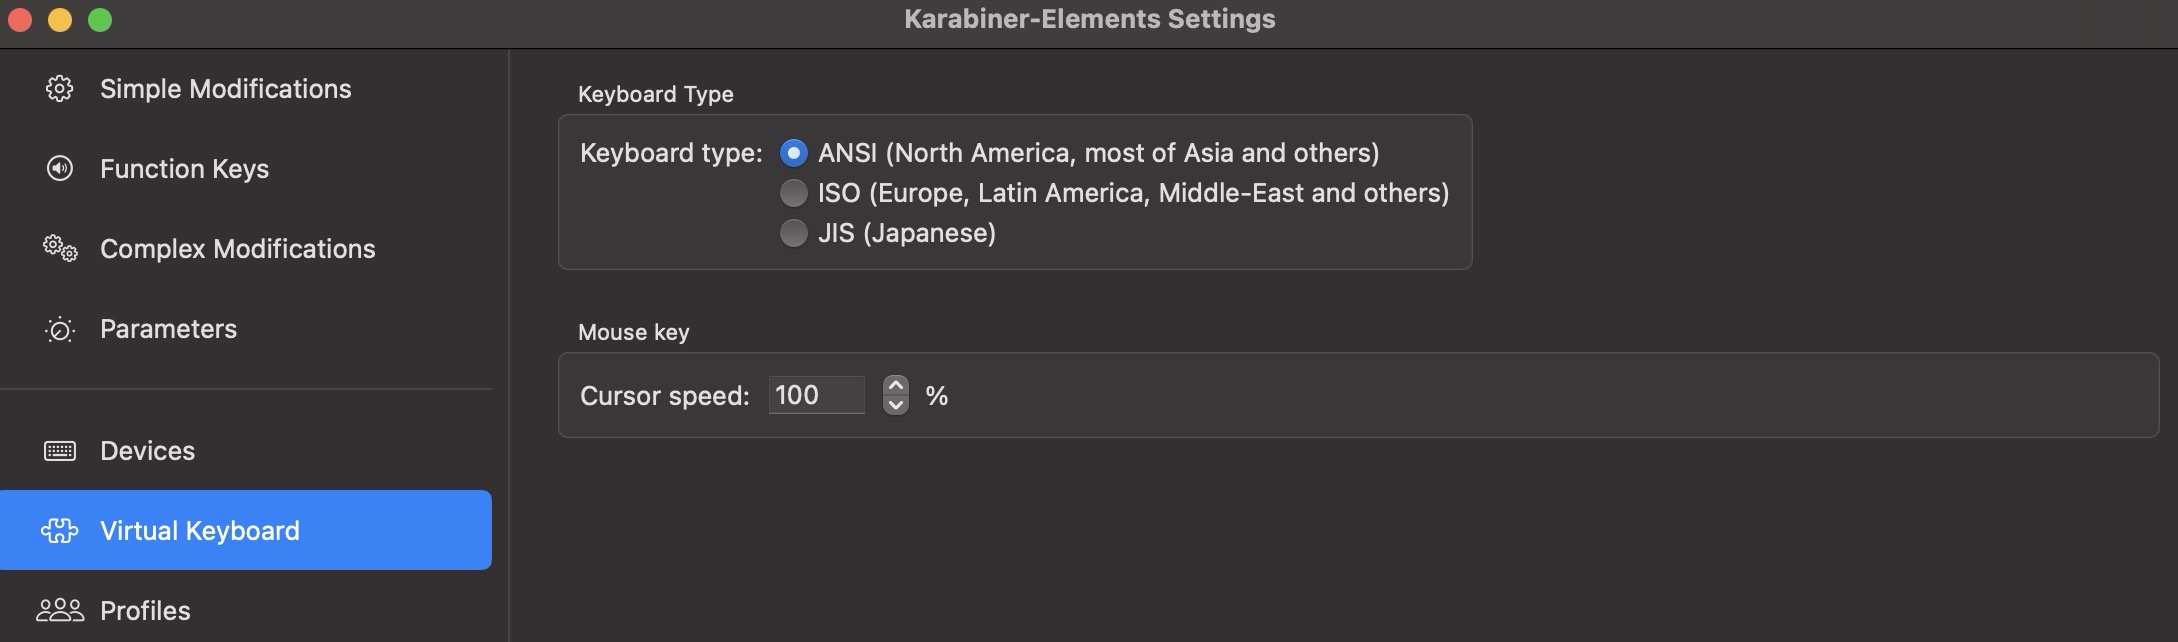2178x642 pixels.
Task: Click the green zoom window button
Action: [100, 20]
